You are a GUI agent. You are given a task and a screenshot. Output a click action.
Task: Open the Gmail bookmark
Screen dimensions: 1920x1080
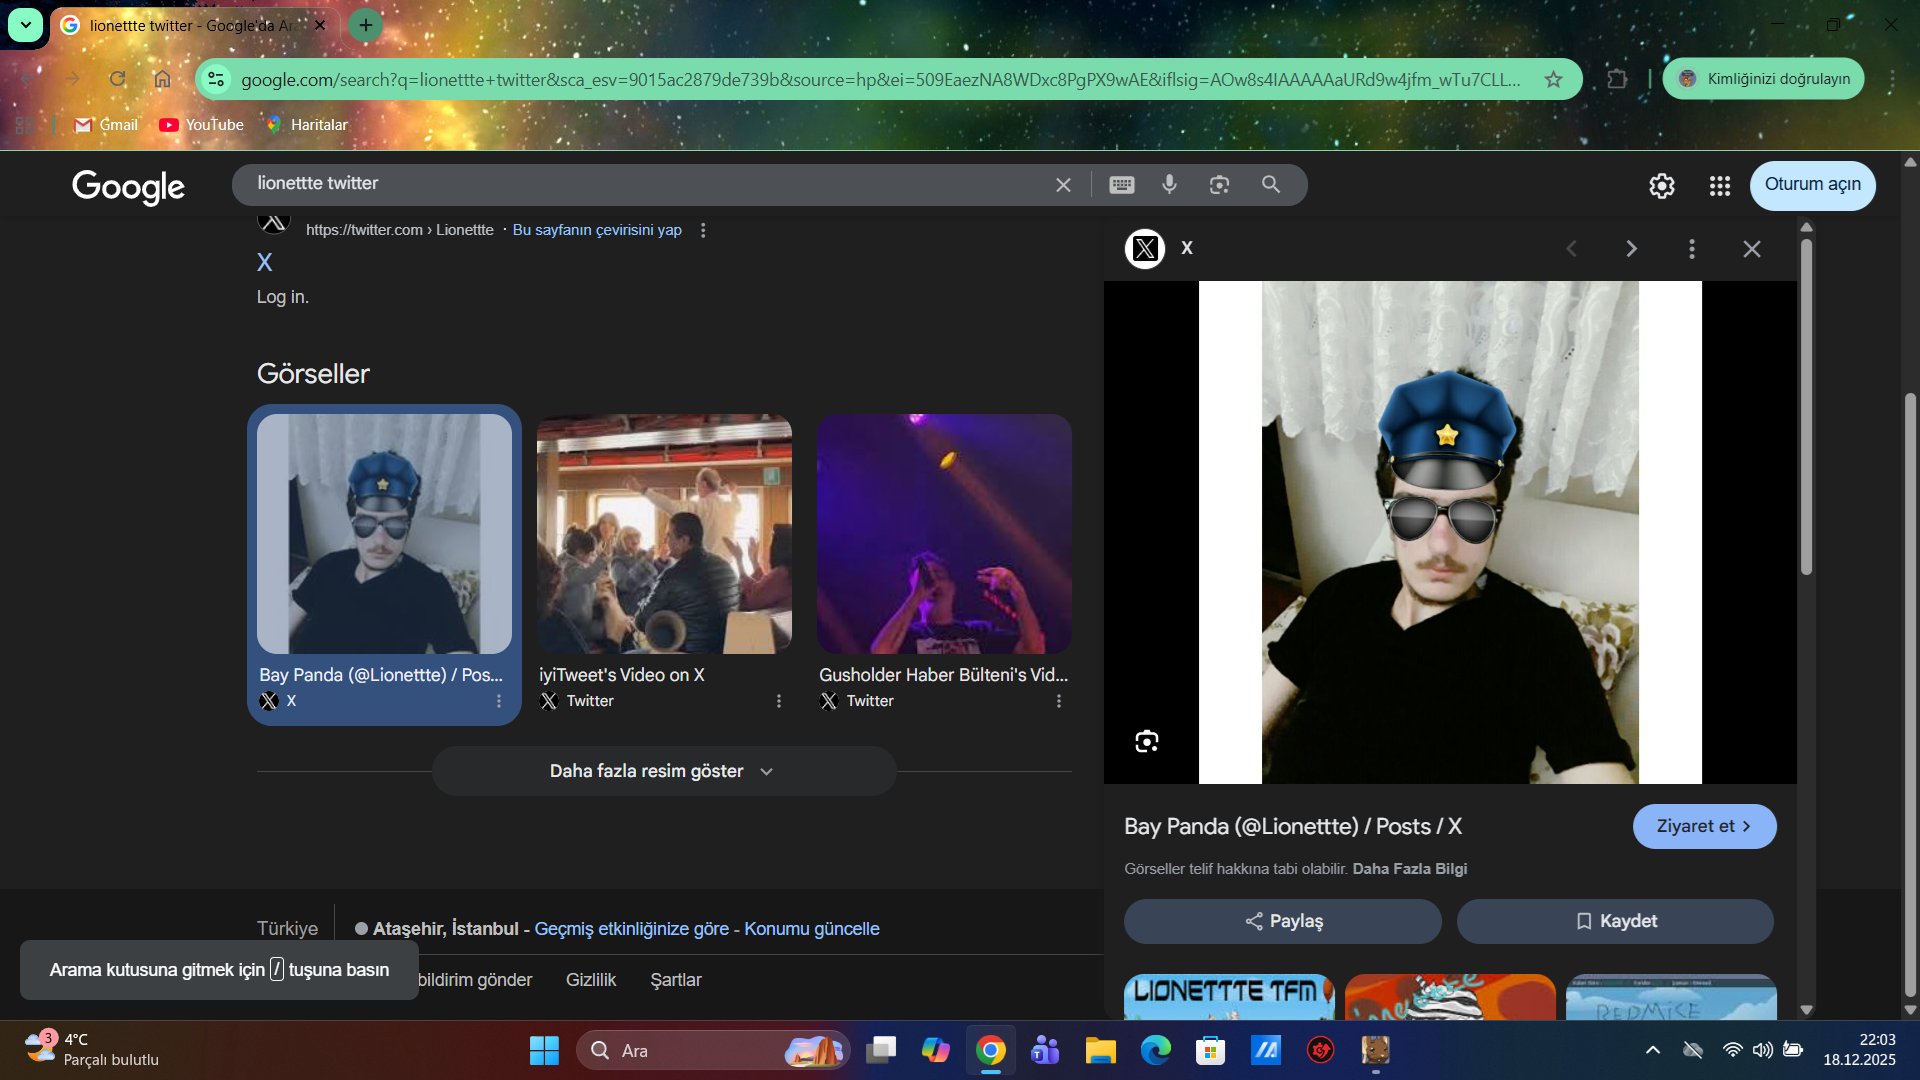(106, 125)
